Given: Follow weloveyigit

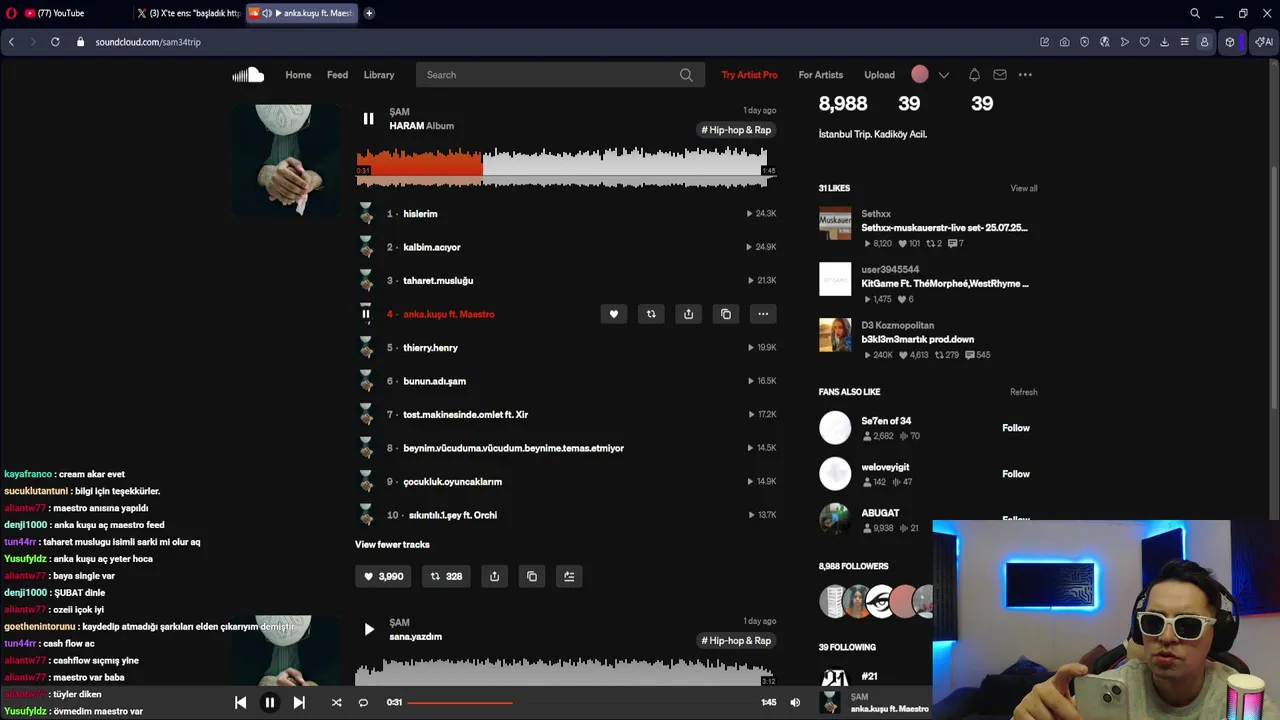Looking at the screenshot, I should [1016, 474].
